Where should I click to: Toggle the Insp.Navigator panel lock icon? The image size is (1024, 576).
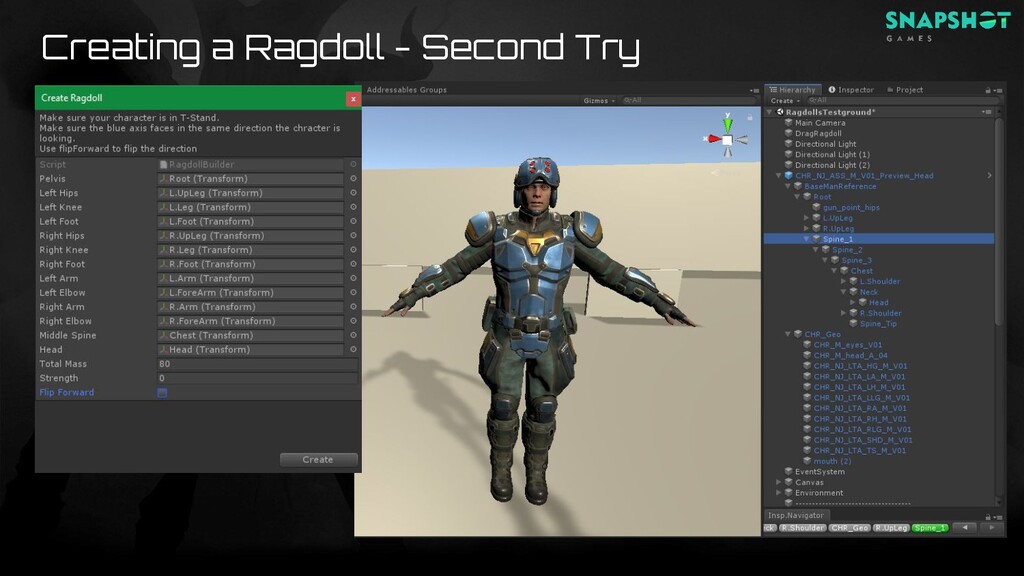pos(988,516)
